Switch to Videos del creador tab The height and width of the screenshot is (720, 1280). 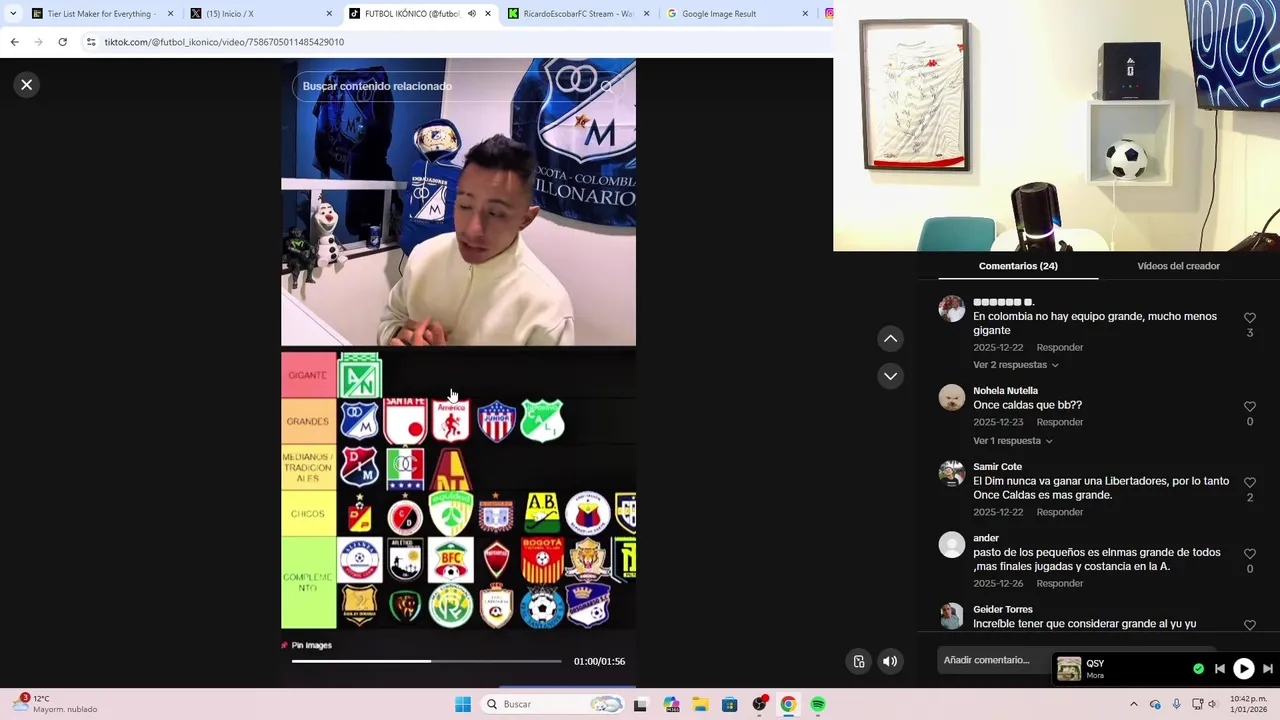point(1178,266)
